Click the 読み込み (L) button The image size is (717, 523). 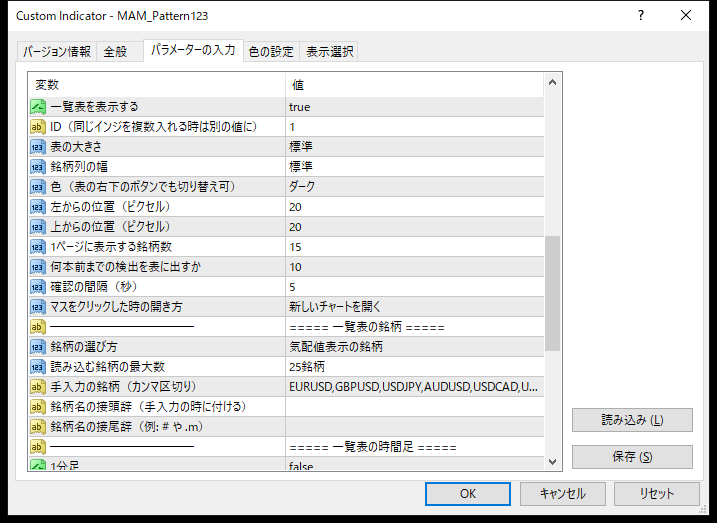click(x=632, y=420)
